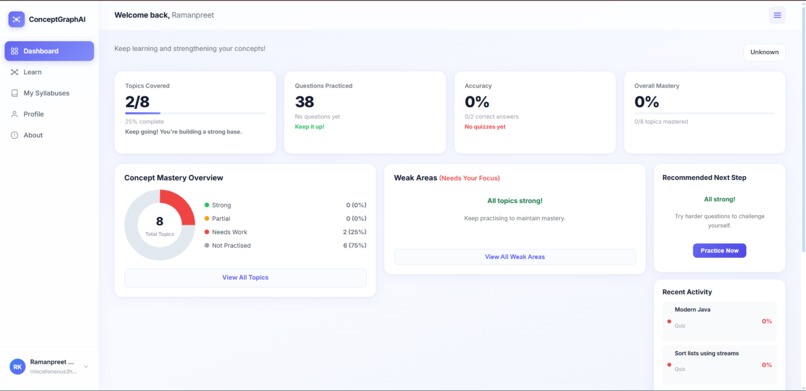Click the RK user avatar

click(x=17, y=366)
